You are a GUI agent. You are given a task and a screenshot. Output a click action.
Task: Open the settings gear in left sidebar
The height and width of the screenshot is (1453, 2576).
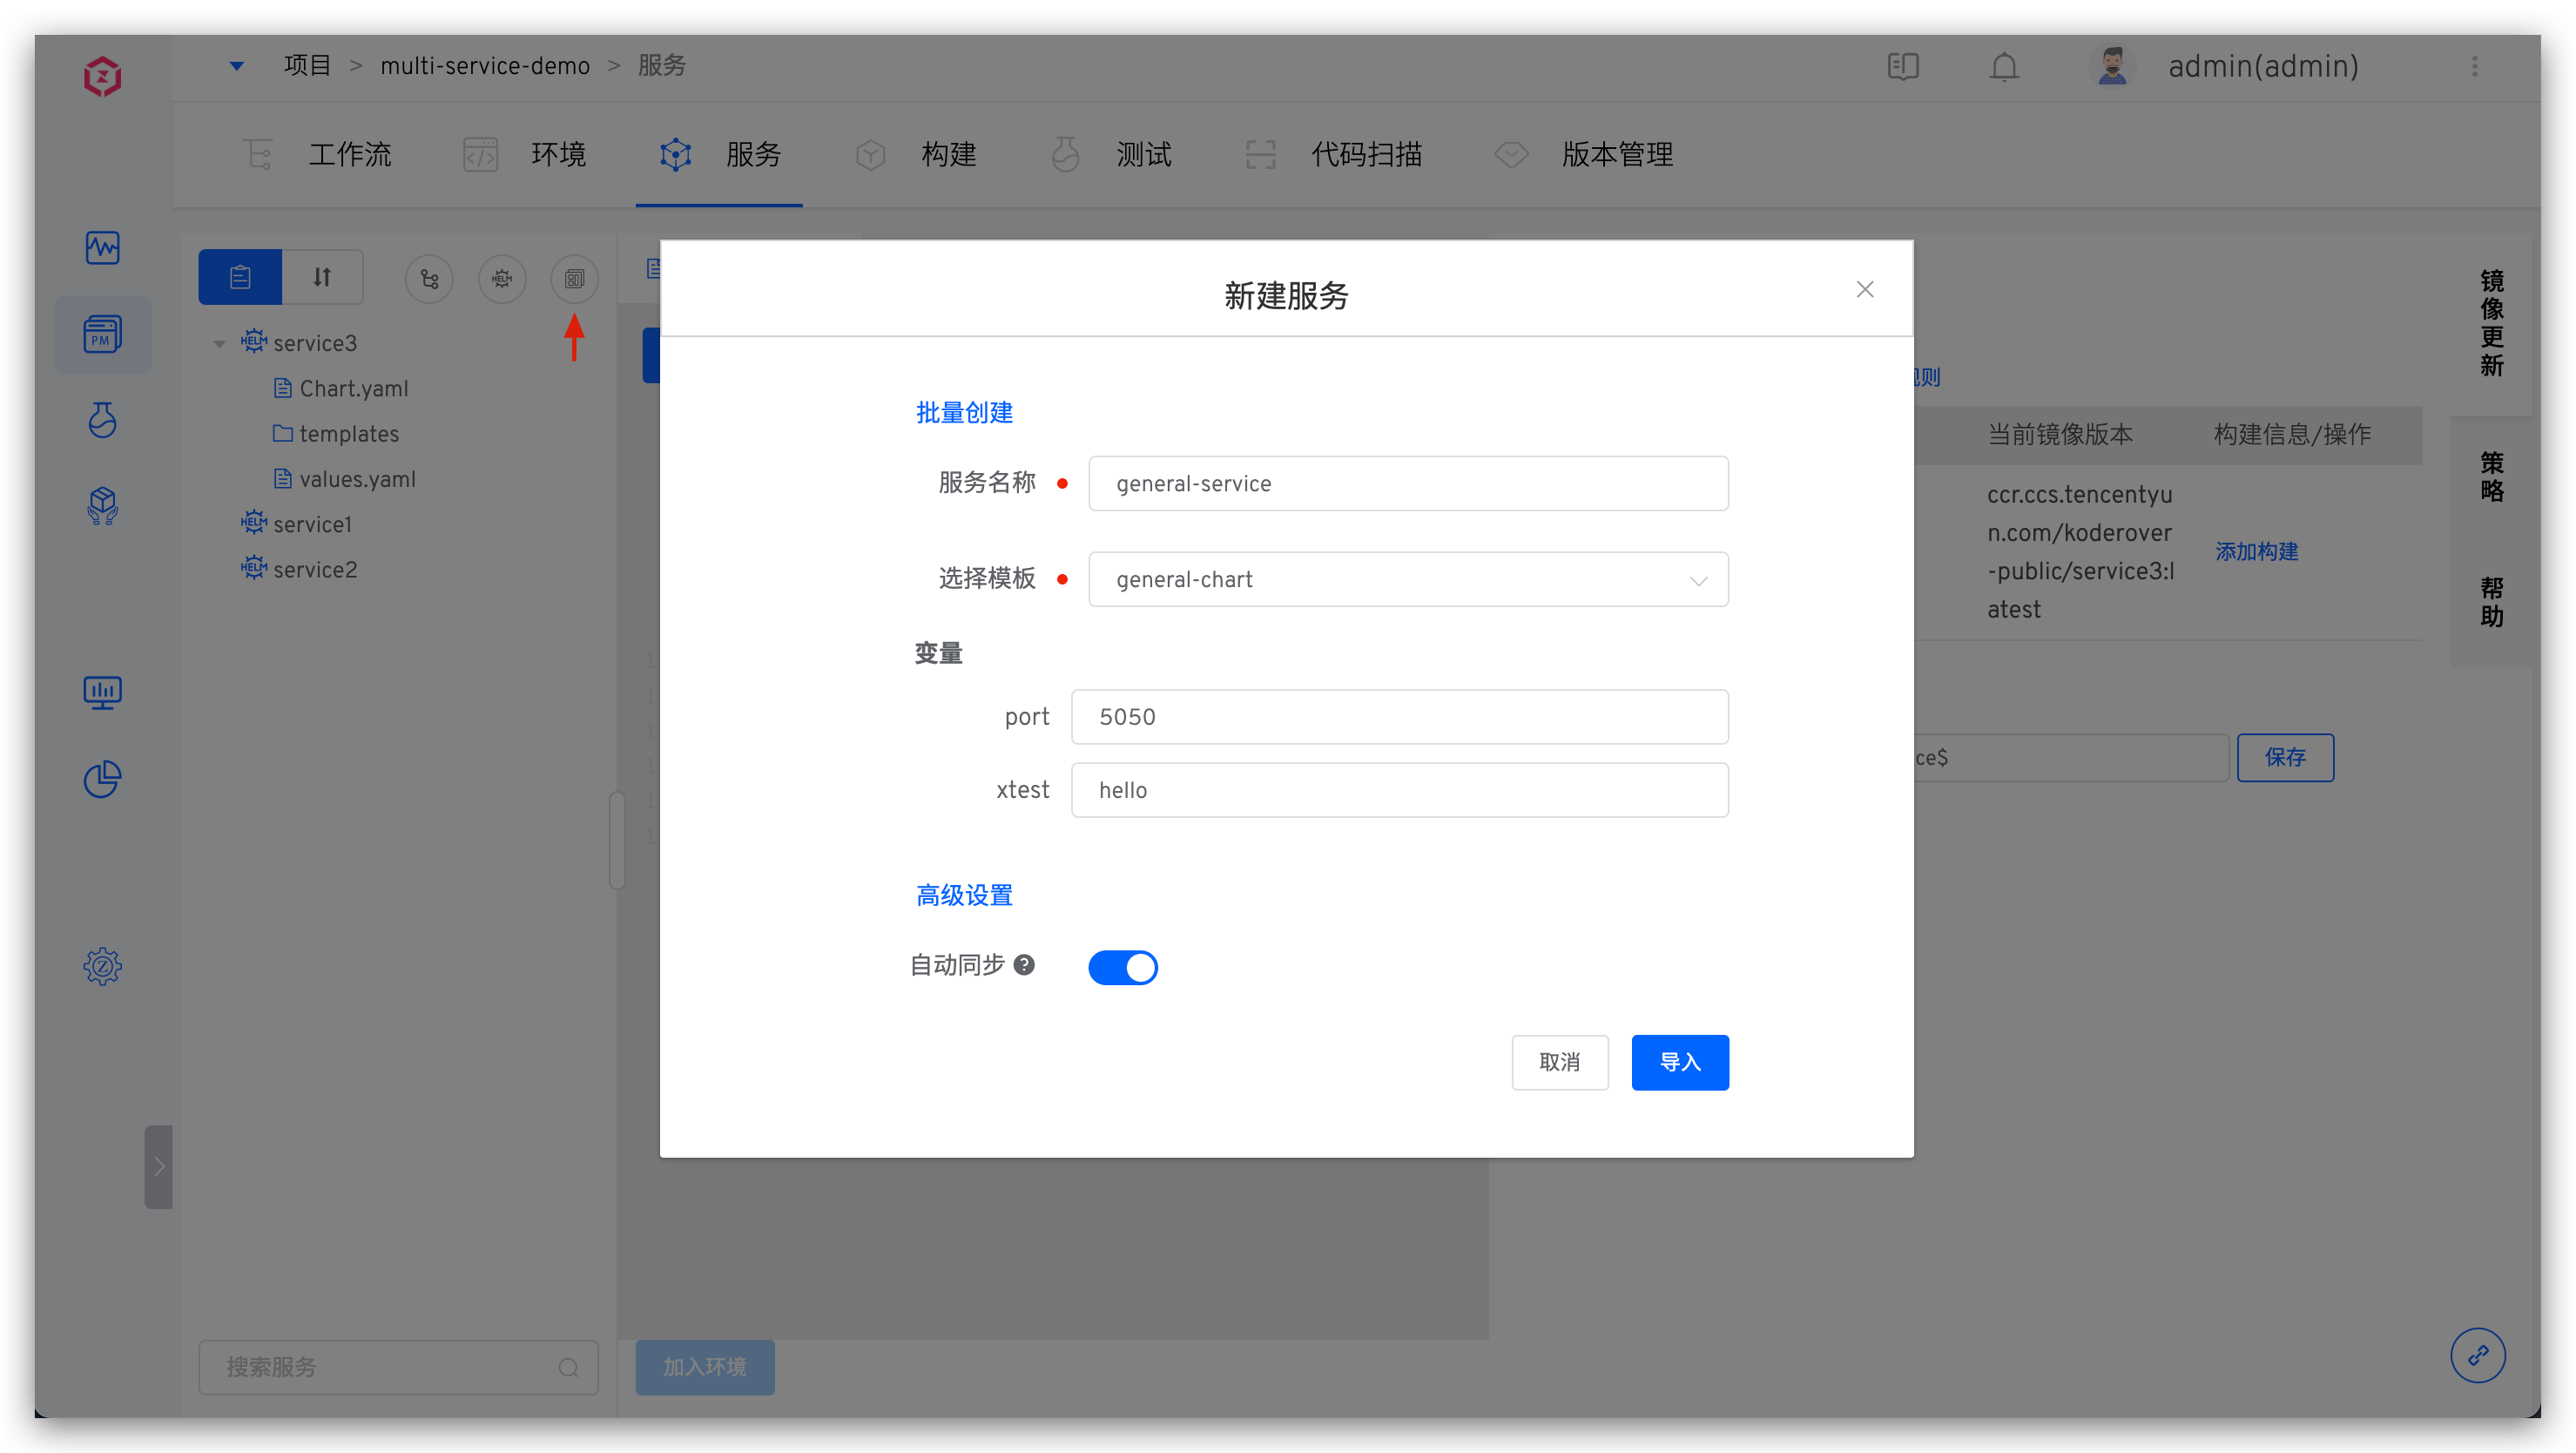click(103, 966)
